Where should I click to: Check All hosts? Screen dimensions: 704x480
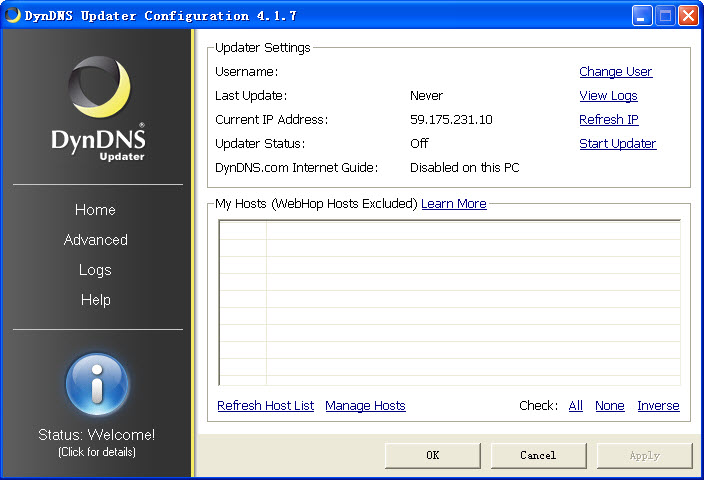tap(575, 406)
